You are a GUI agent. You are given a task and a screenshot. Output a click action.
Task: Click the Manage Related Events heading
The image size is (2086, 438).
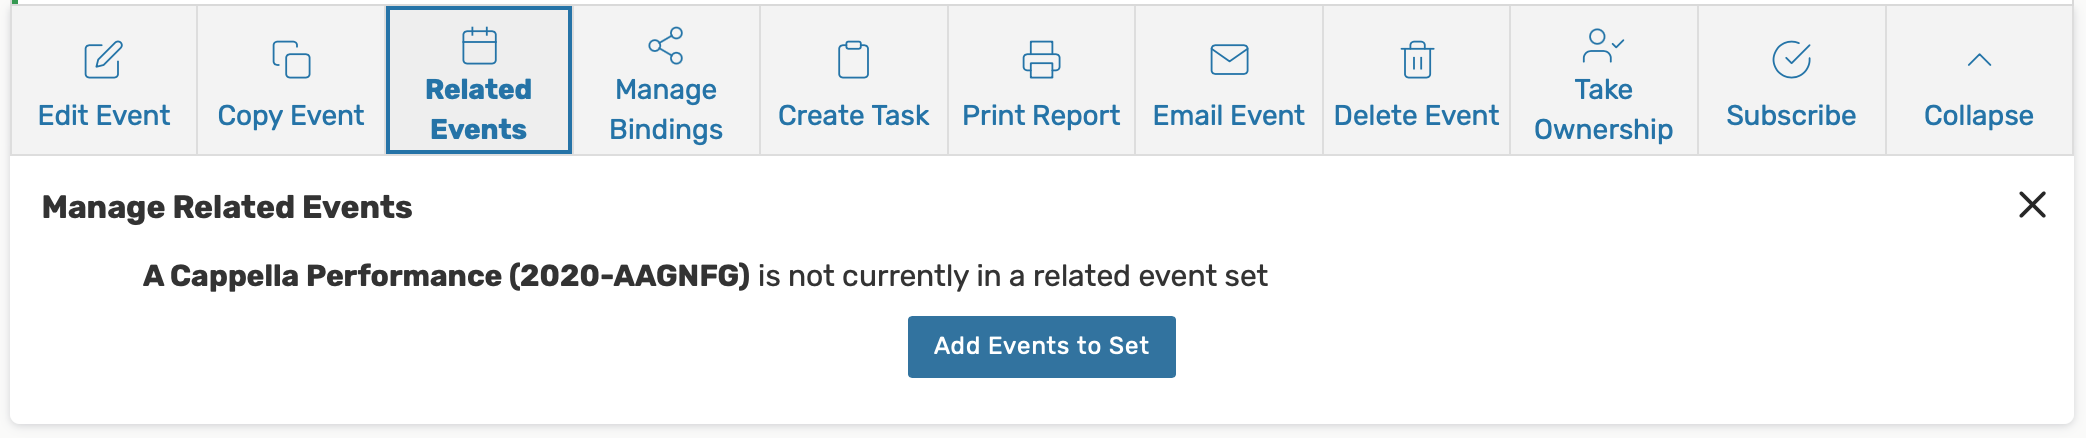click(227, 207)
